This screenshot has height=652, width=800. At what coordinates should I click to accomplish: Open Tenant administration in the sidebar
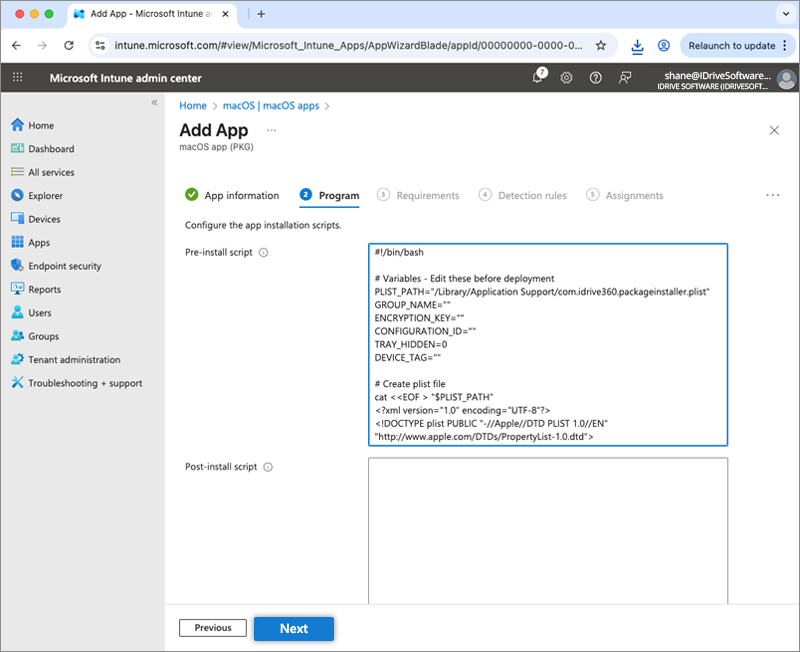coord(65,360)
